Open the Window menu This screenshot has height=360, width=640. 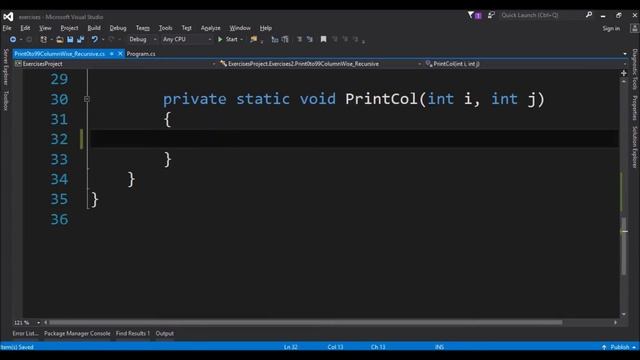(240, 28)
